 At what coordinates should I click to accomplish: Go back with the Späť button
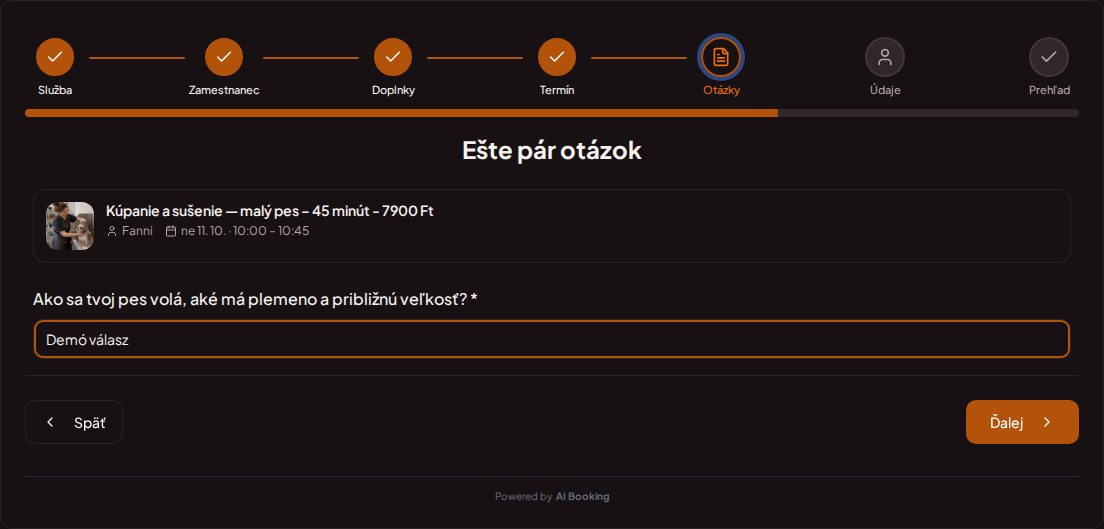[x=74, y=422]
